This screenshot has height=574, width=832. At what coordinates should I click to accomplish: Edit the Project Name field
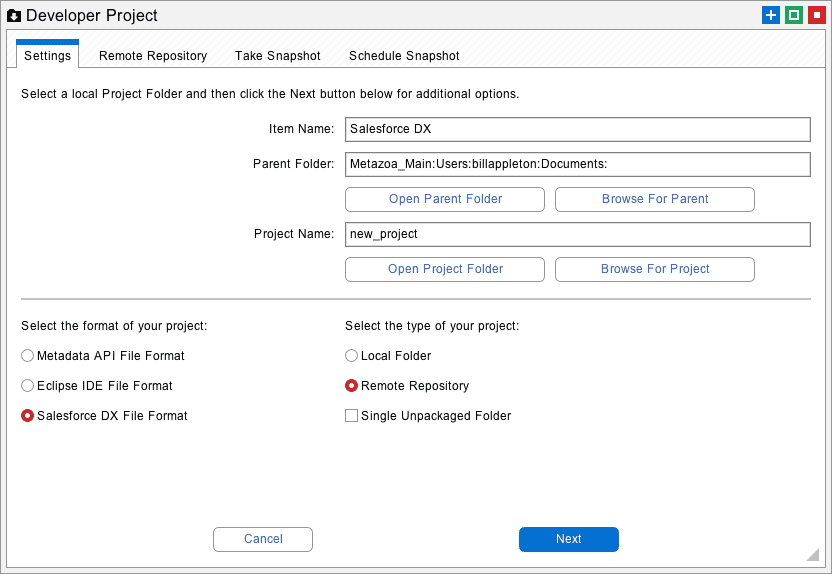577,234
